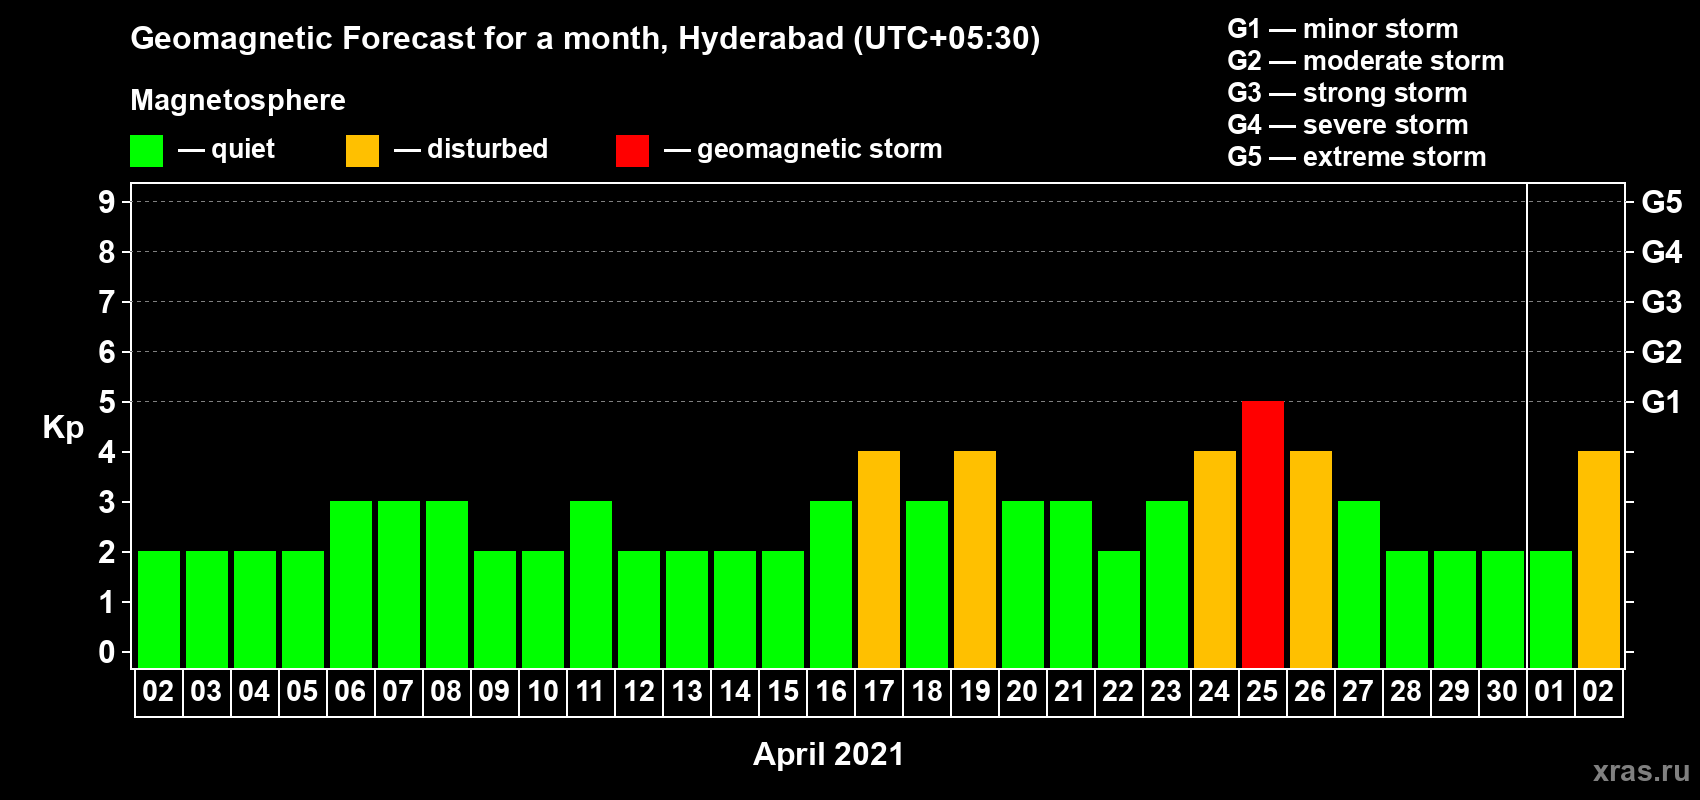This screenshot has height=800, width=1700.
Task: Click the right-axis 'G1' label
Action: coord(1662,402)
